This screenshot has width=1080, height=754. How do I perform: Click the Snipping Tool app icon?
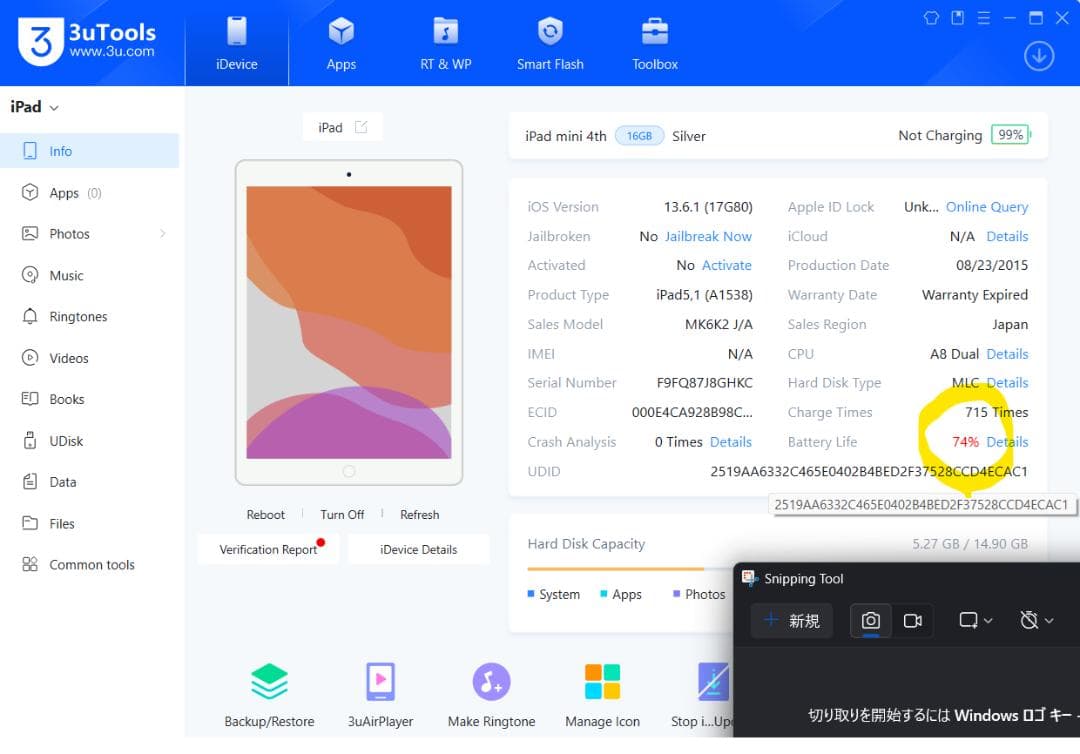(x=749, y=578)
